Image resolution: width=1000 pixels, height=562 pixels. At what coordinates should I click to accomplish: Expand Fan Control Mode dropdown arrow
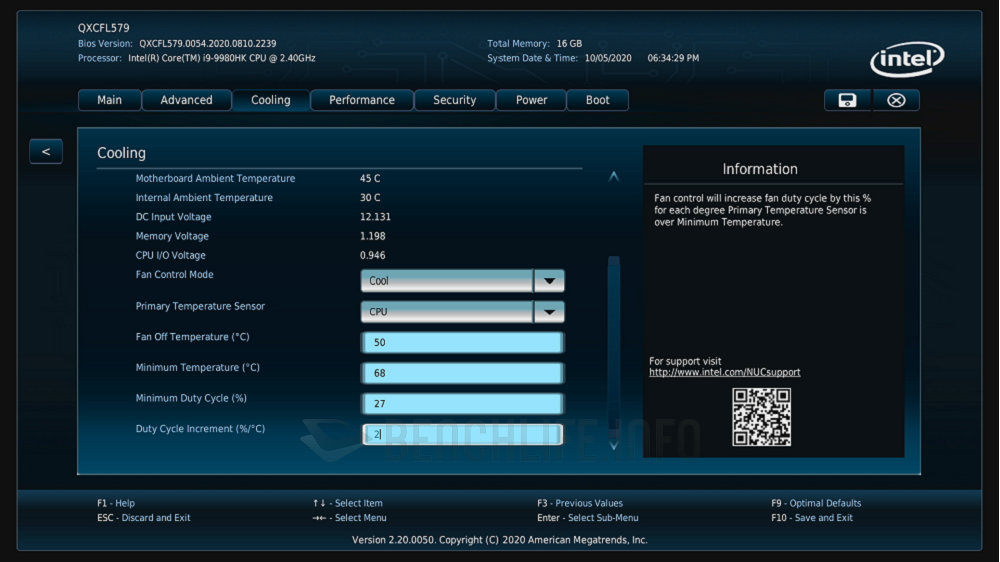click(x=549, y=281)
